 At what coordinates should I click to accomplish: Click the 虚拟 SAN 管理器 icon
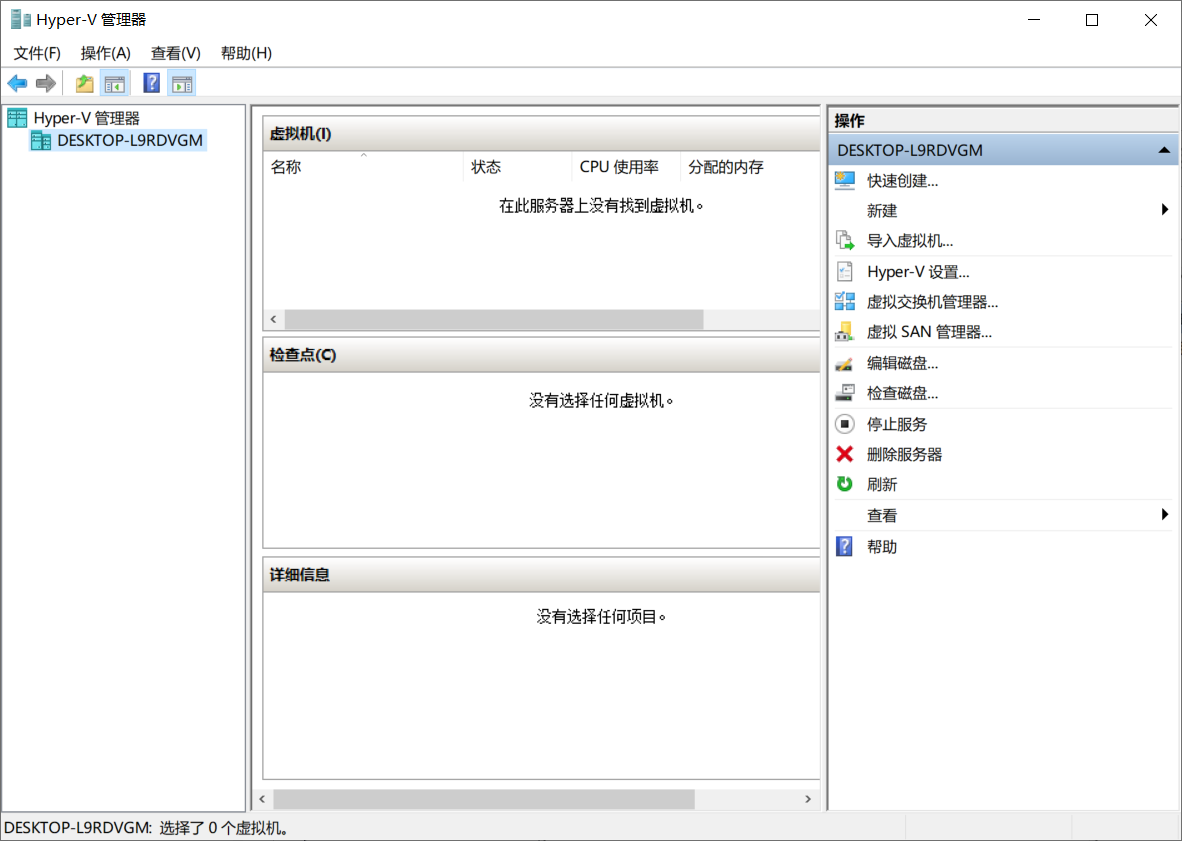pyautogui.click(x=845, y=332)
